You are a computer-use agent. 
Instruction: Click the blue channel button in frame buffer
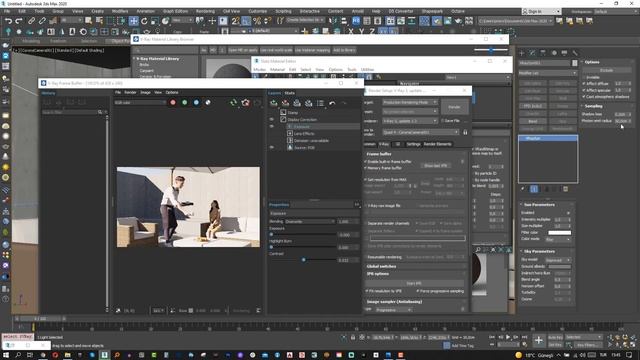[x=196, y=102]
